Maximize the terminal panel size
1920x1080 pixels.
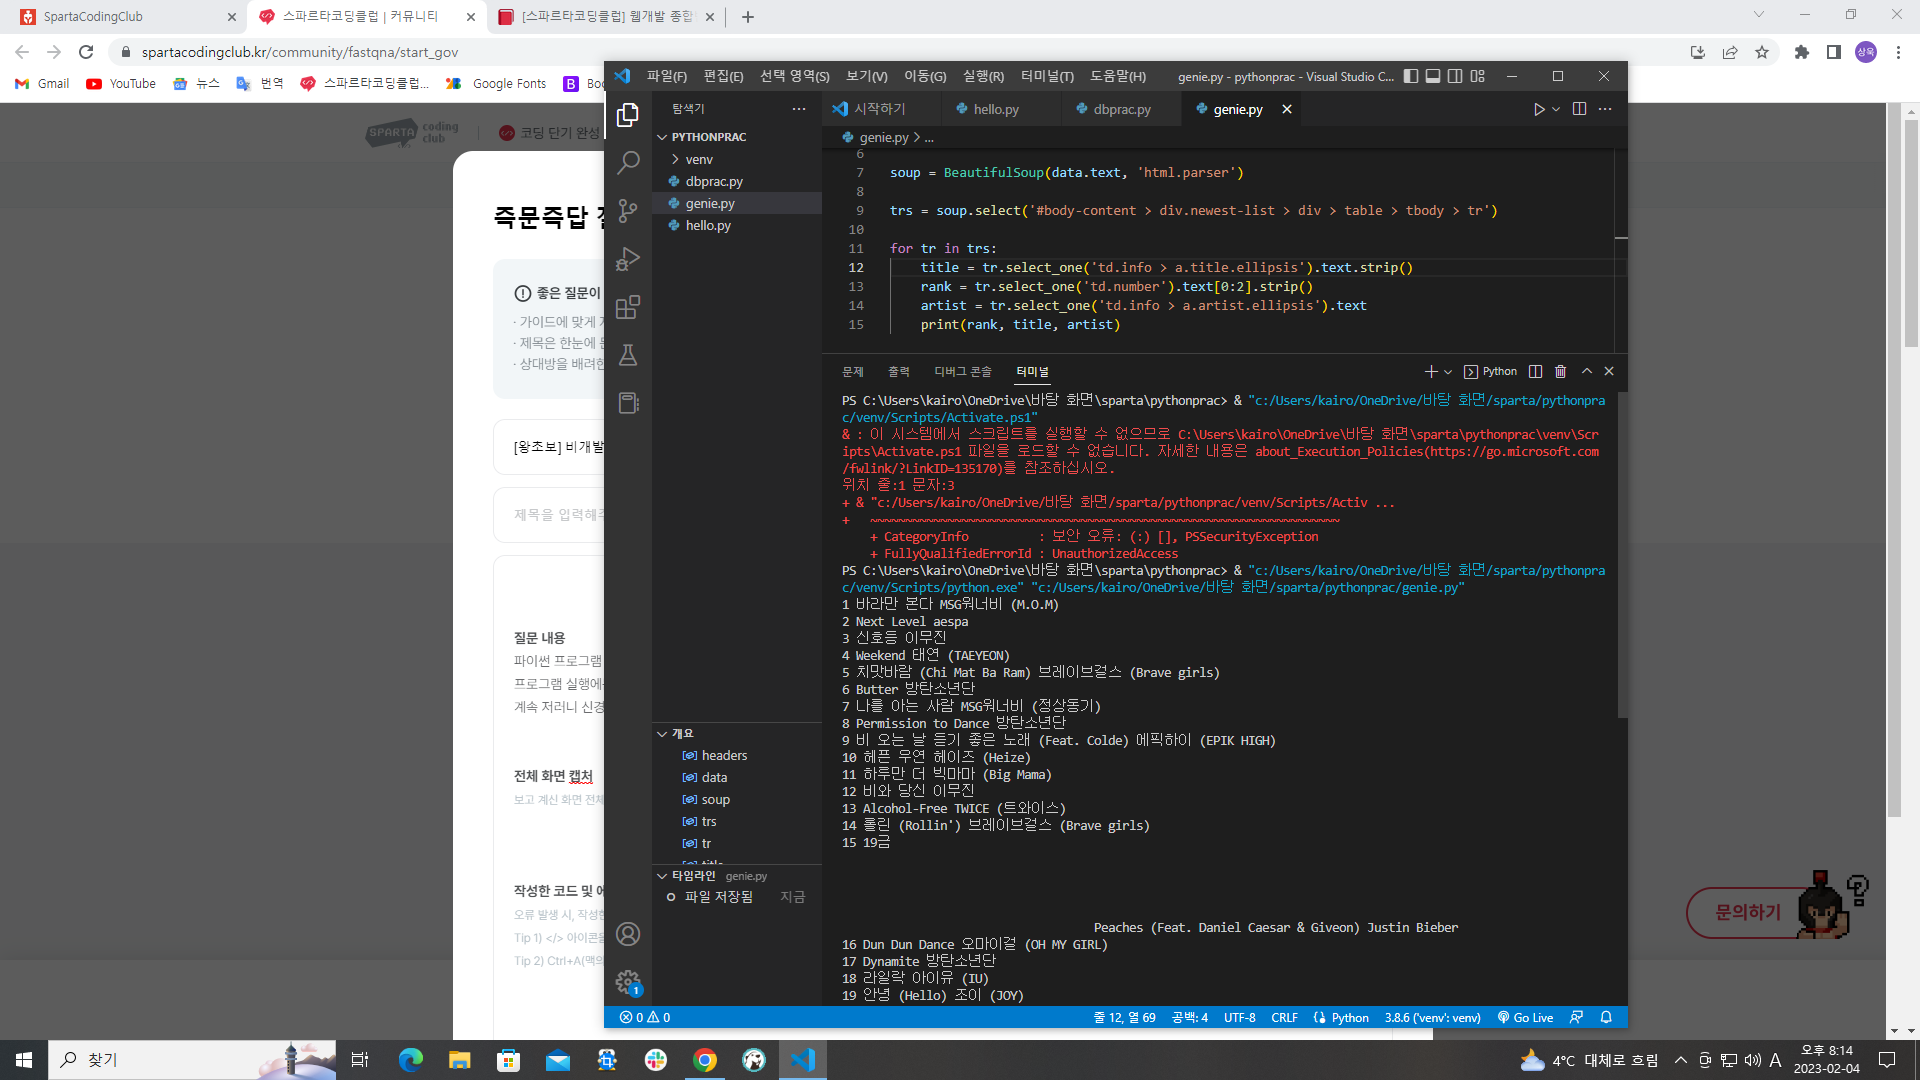point(1587,371)
